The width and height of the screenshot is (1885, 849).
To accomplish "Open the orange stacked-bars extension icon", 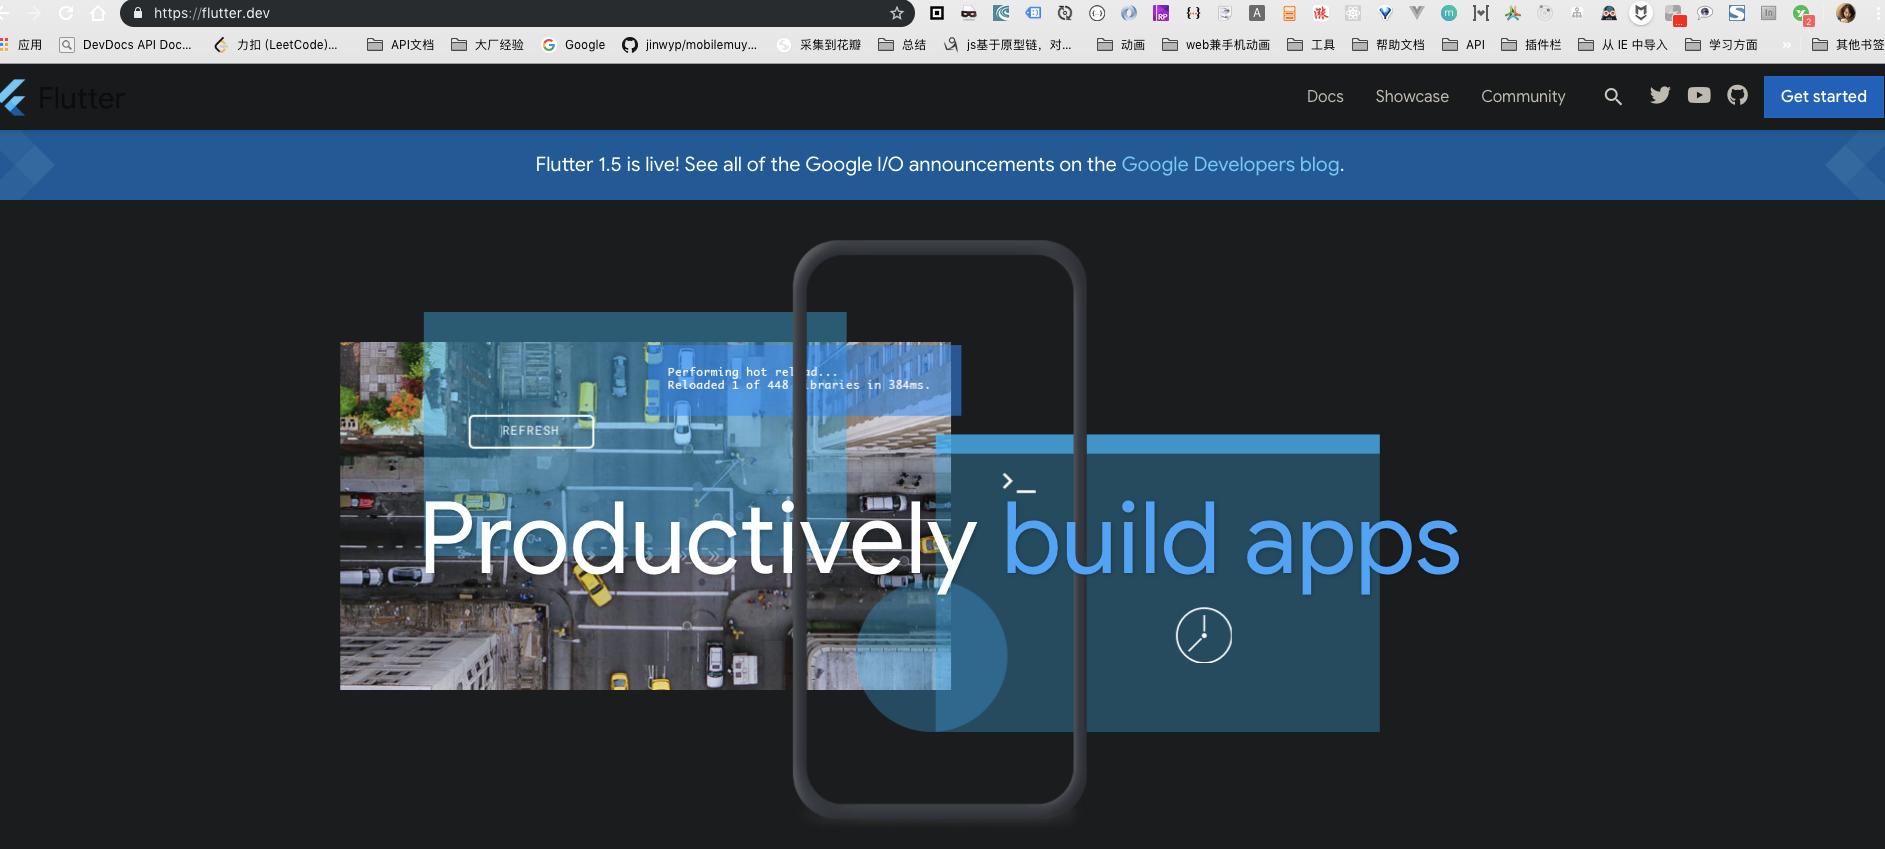I will point(1289,13).
